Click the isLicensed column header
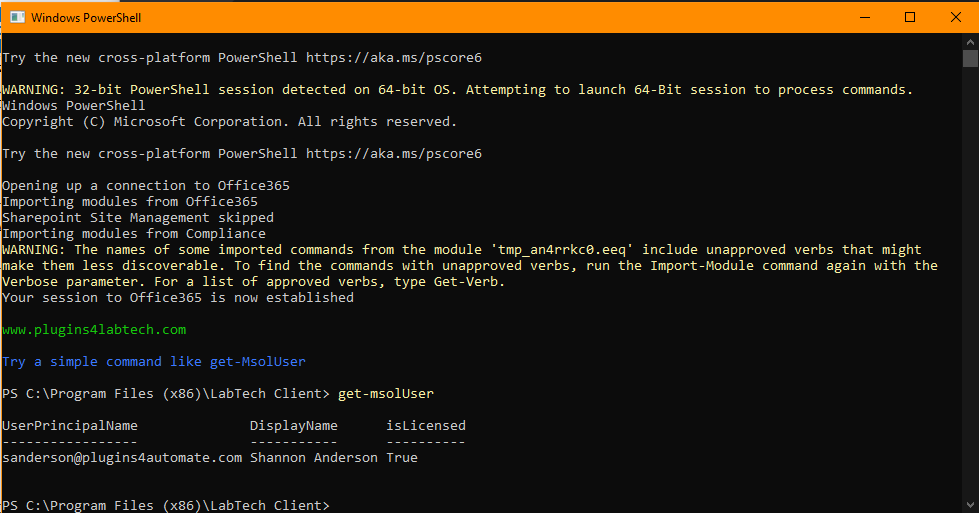979x513 pixels. pyautogui.click(x=426, y=426)
